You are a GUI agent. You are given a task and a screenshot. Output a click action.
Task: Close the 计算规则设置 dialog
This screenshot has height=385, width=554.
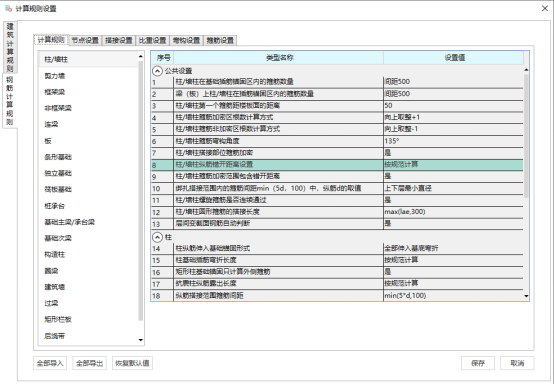(x=545, y=8)
